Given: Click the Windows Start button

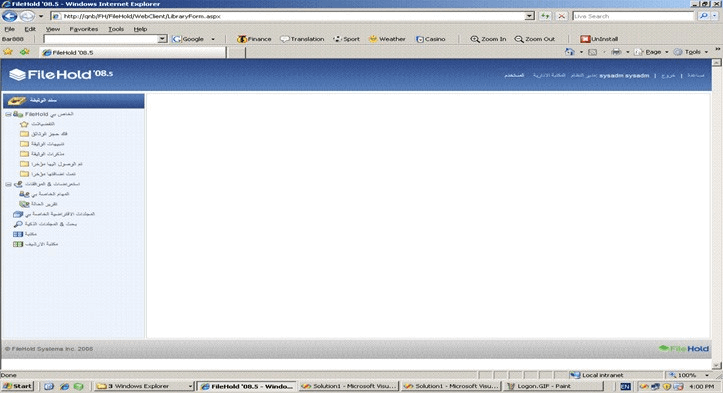Looking at the screenshot, I should click(18, 386).
